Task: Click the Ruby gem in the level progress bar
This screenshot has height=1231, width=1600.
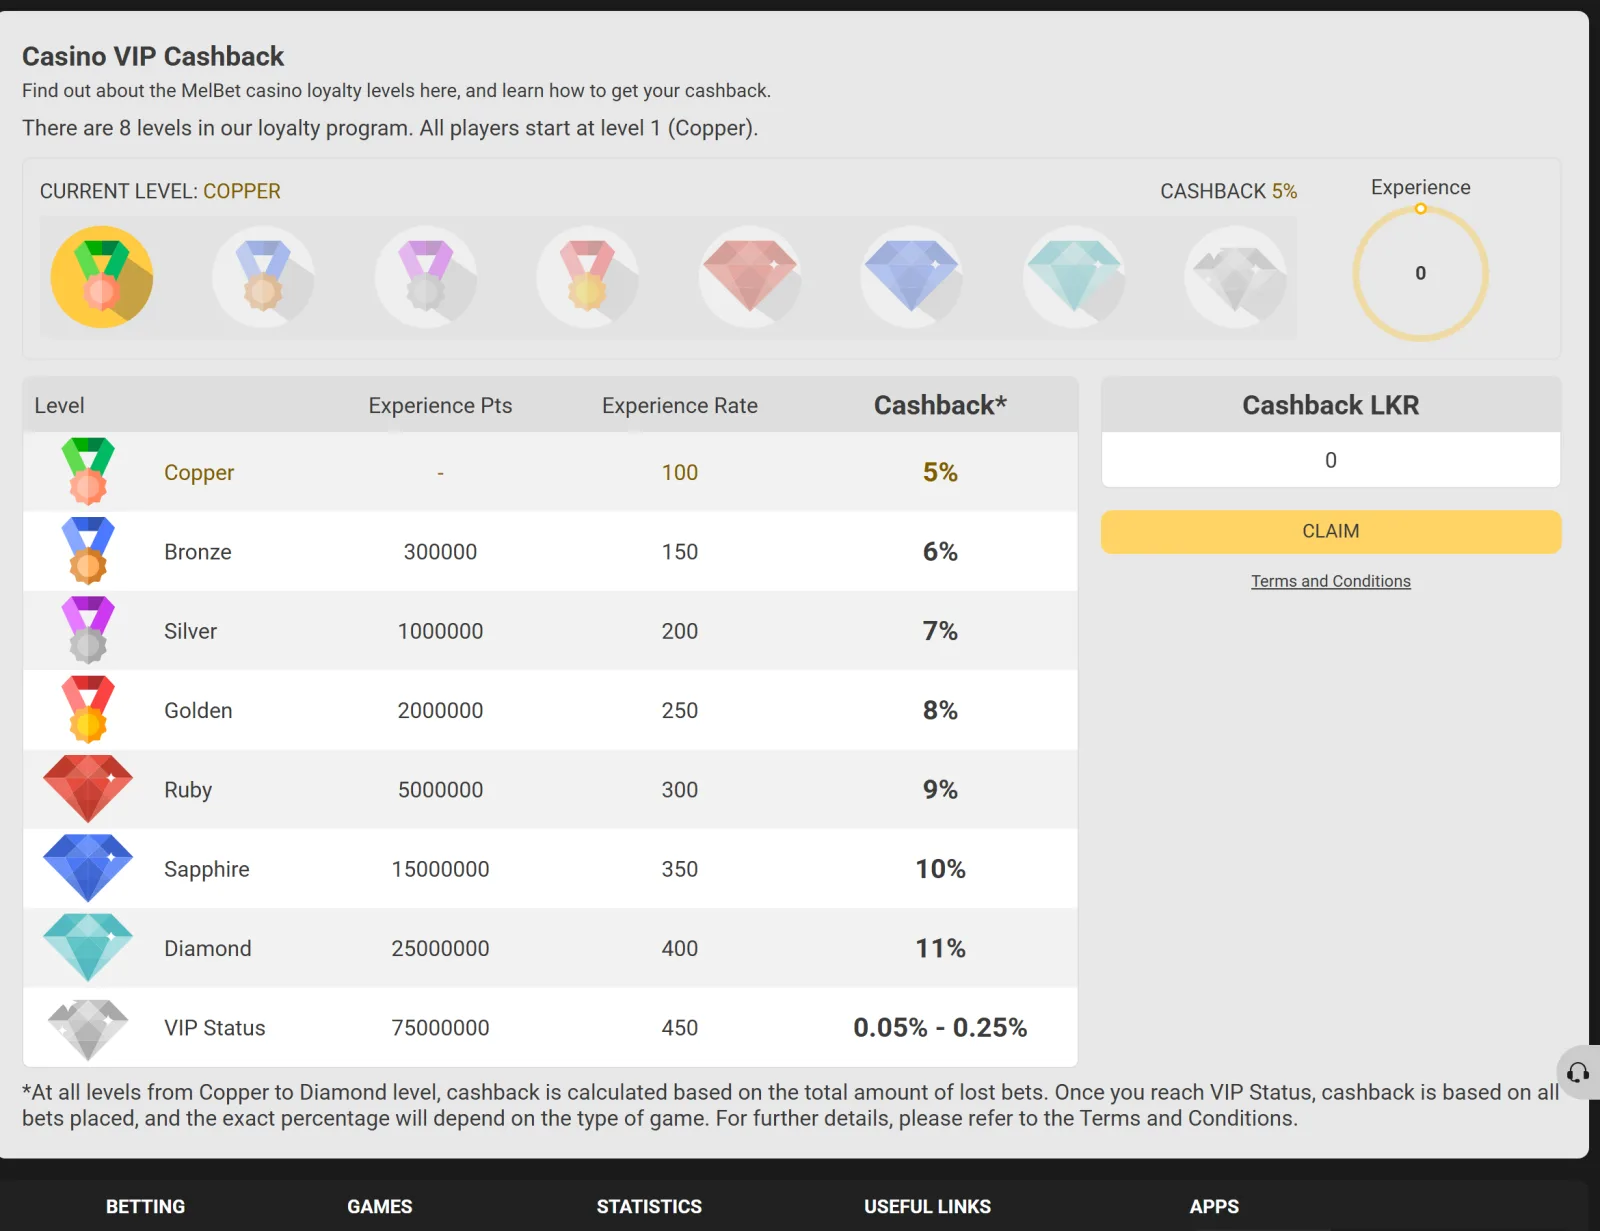Action: (750, 277)
